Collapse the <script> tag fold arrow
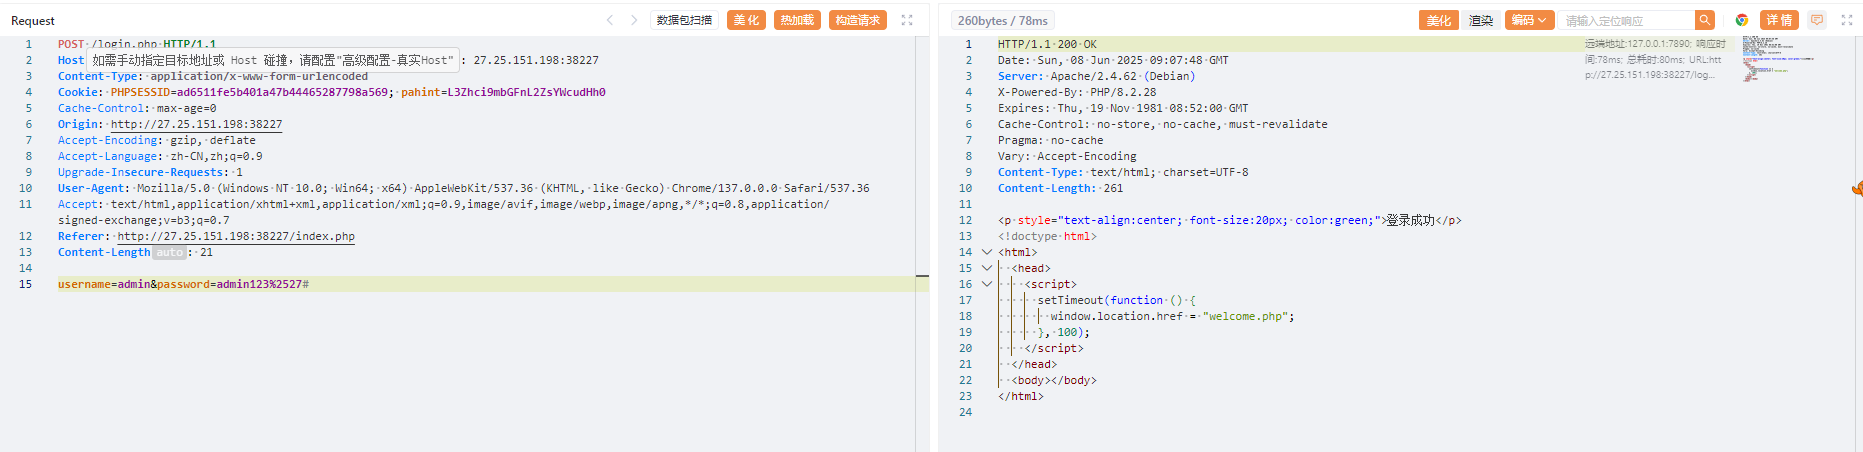 coord(987,284)
